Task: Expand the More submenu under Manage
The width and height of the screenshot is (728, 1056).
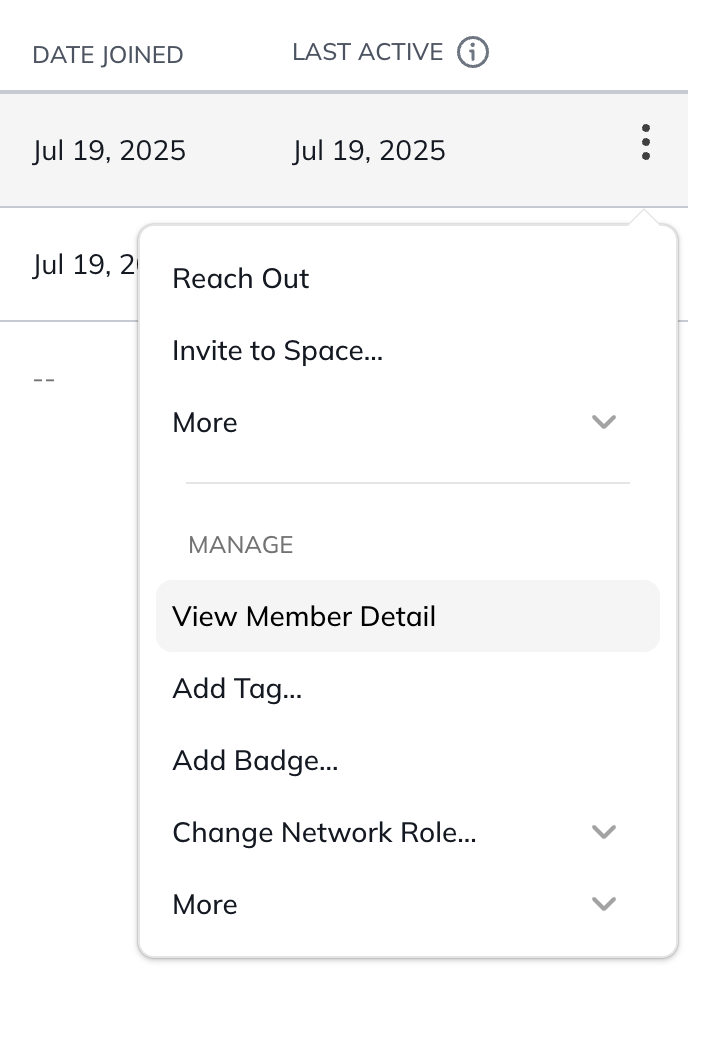Action: tap(407, 904)
